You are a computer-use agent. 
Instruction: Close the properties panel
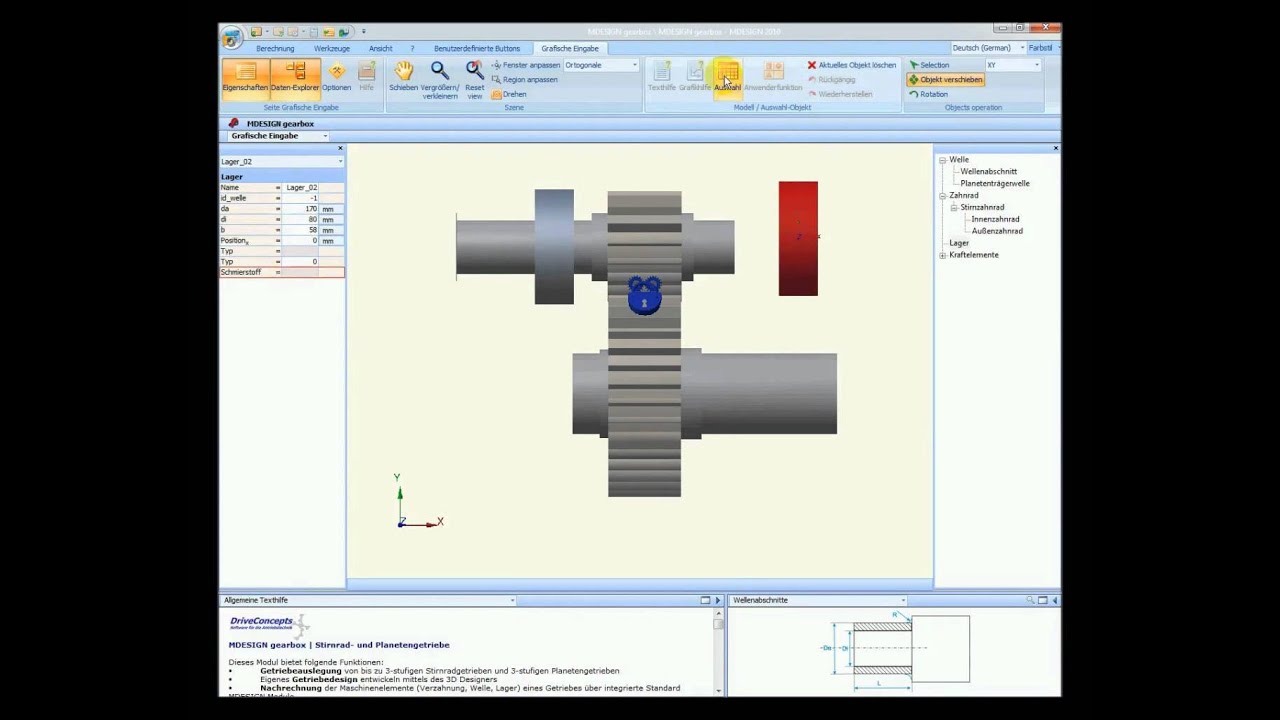pos(340,148)
